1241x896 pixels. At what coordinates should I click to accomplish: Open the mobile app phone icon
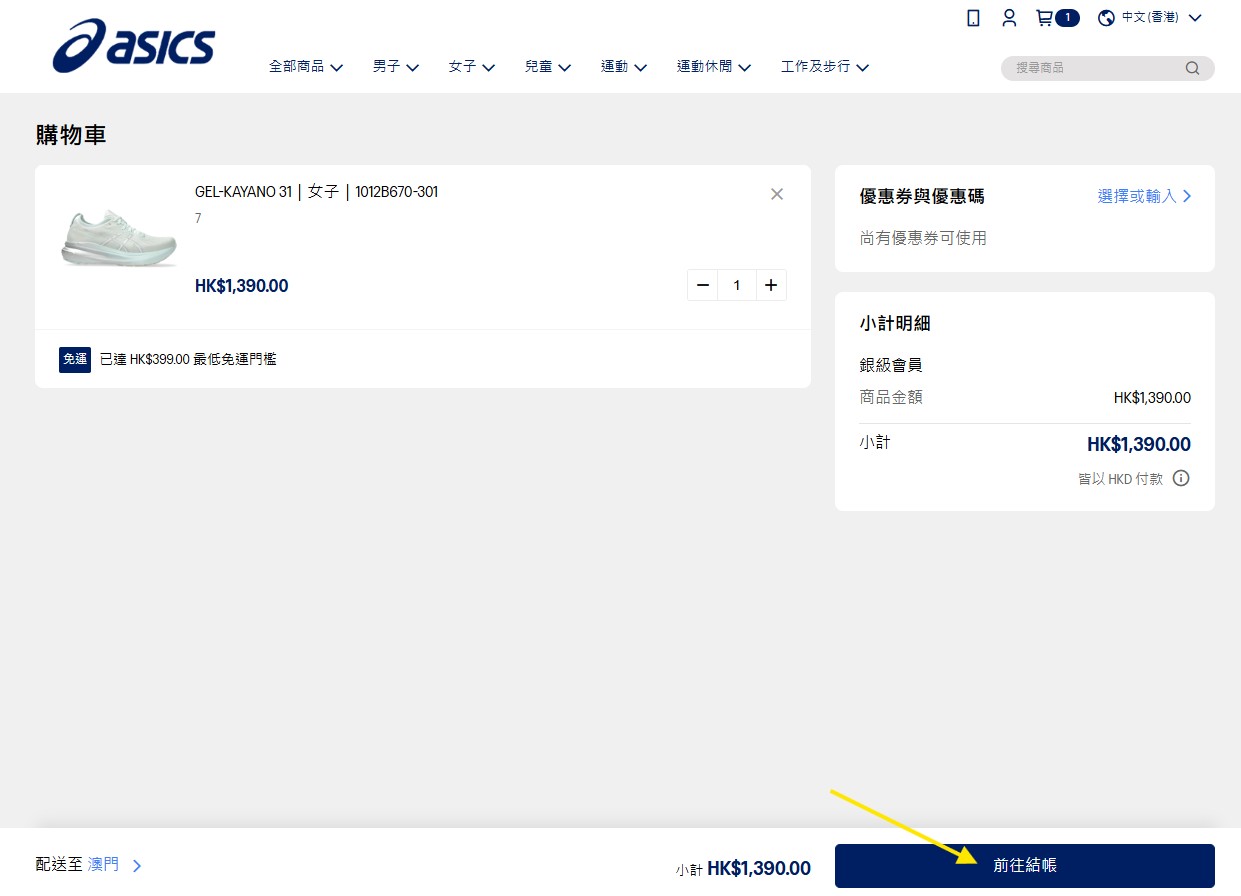(973, 18)
